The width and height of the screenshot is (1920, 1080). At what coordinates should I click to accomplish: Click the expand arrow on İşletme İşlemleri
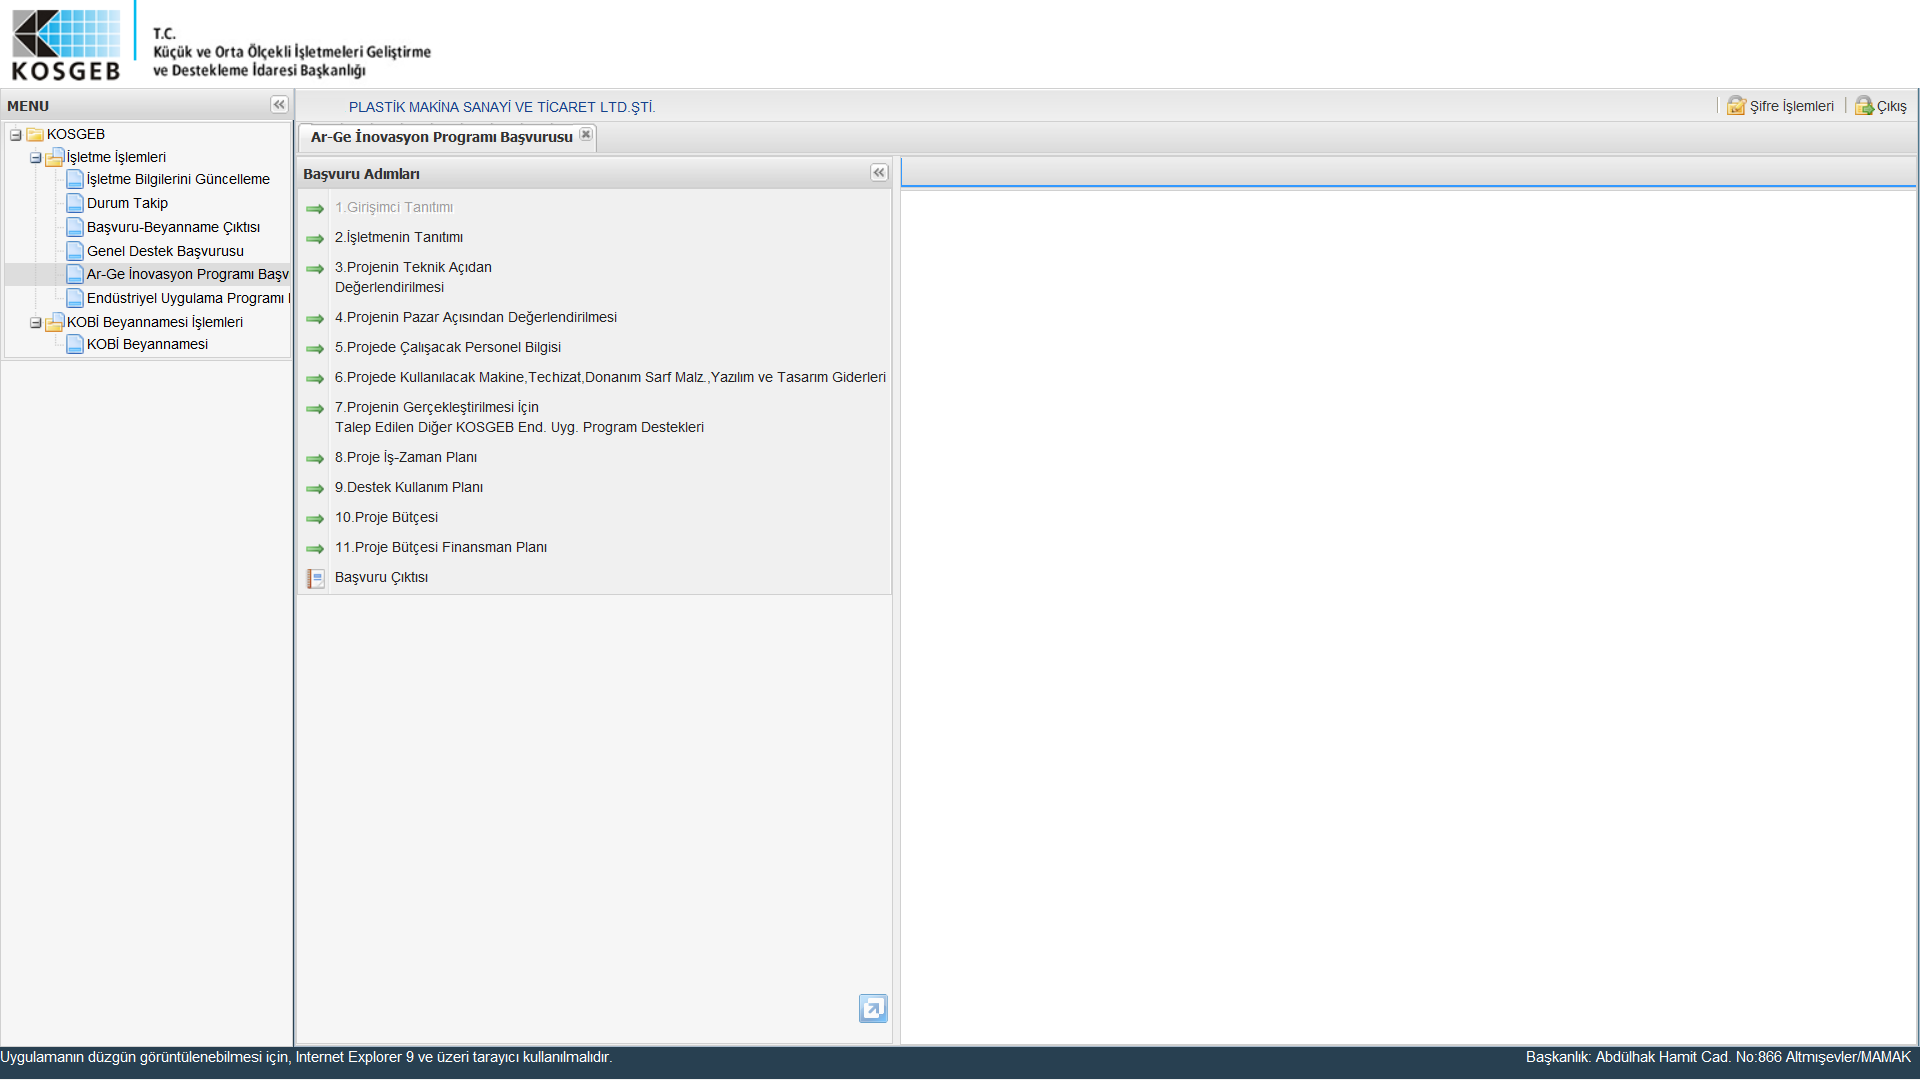(36, 157)
